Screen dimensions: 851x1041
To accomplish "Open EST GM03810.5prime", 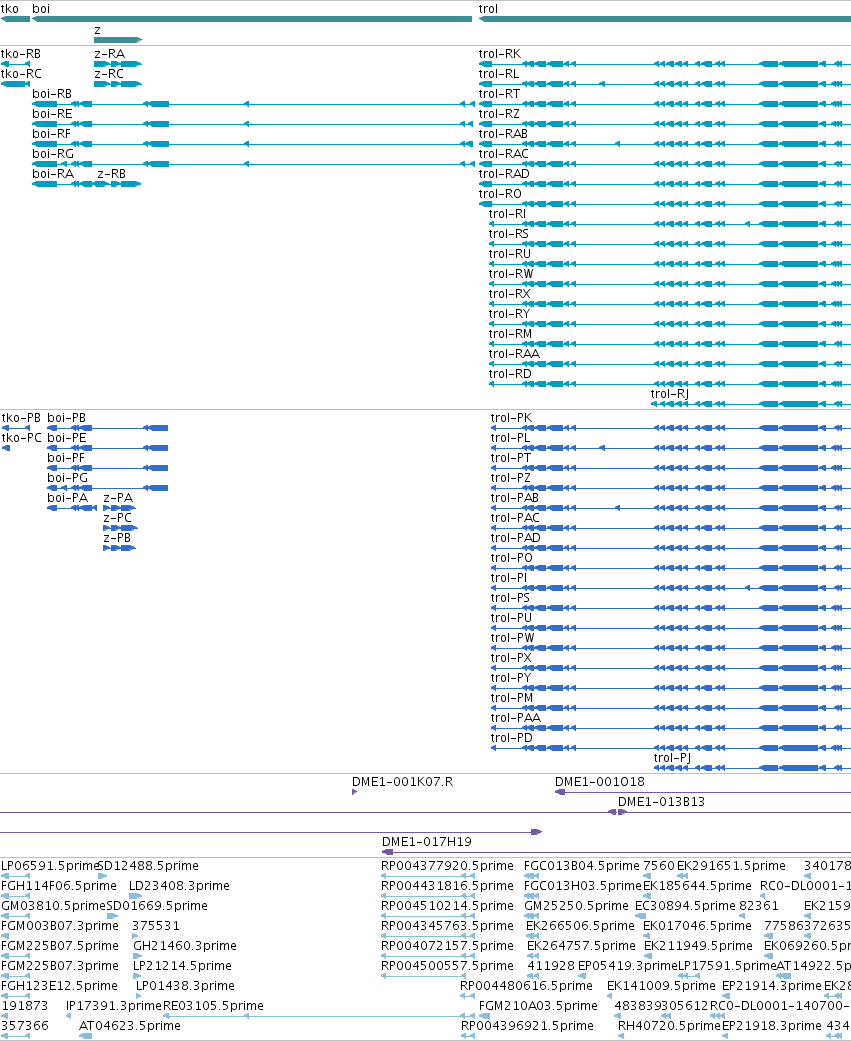I will tap(53, 906).
